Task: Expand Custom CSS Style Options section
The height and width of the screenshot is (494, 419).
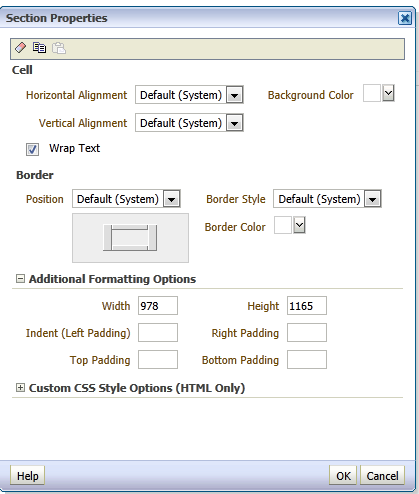Action: [x=20, y=388]
